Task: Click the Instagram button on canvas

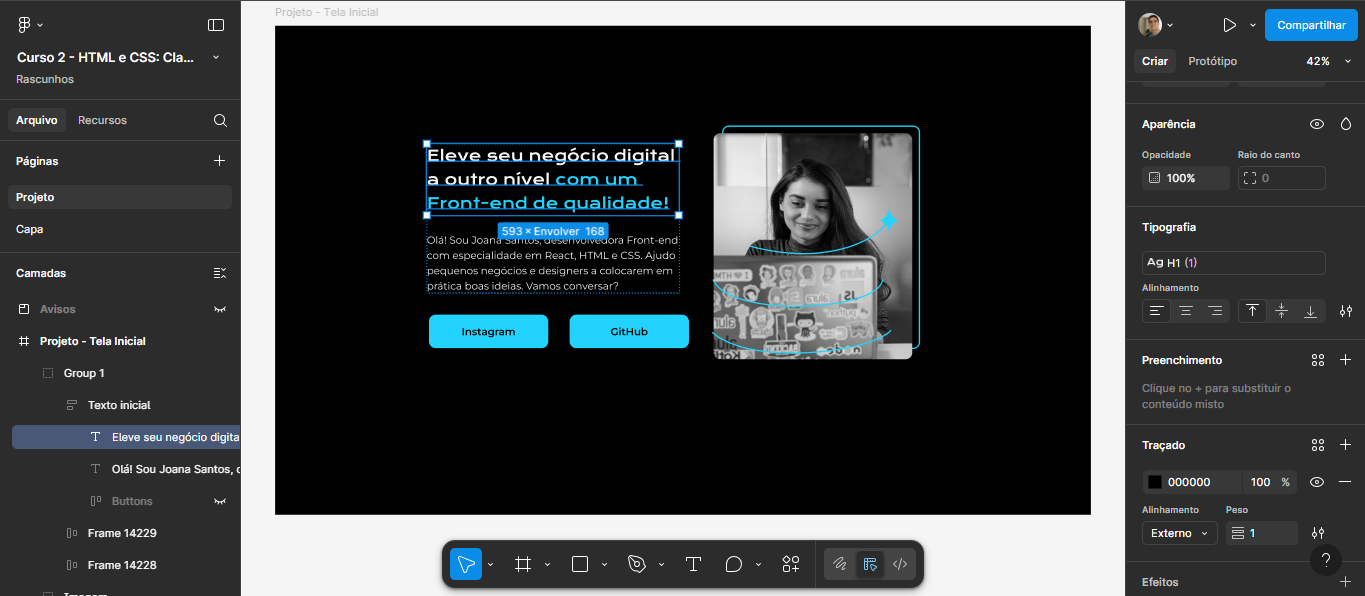Action: point(488,331)
